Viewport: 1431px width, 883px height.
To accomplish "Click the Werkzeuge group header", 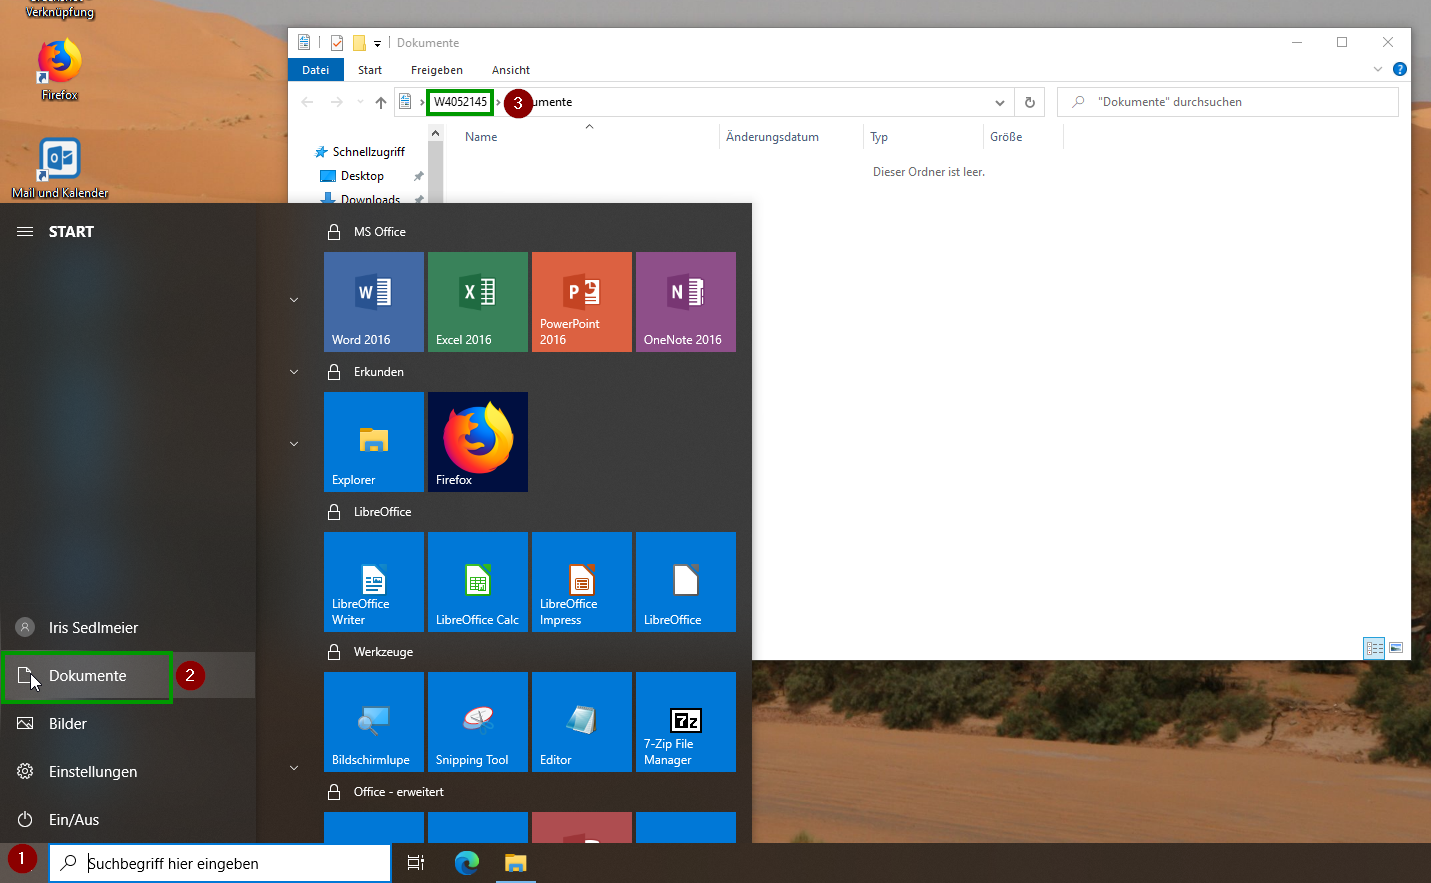I will point(383,652).
